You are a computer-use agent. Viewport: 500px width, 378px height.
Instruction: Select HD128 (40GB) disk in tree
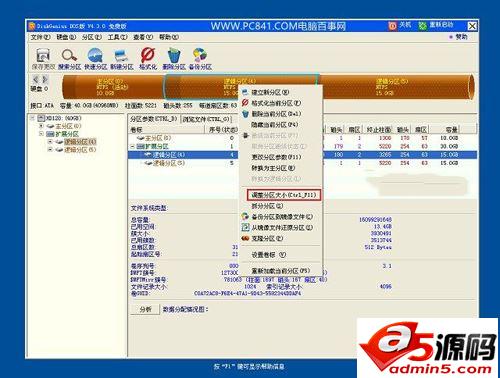[59, 118]
